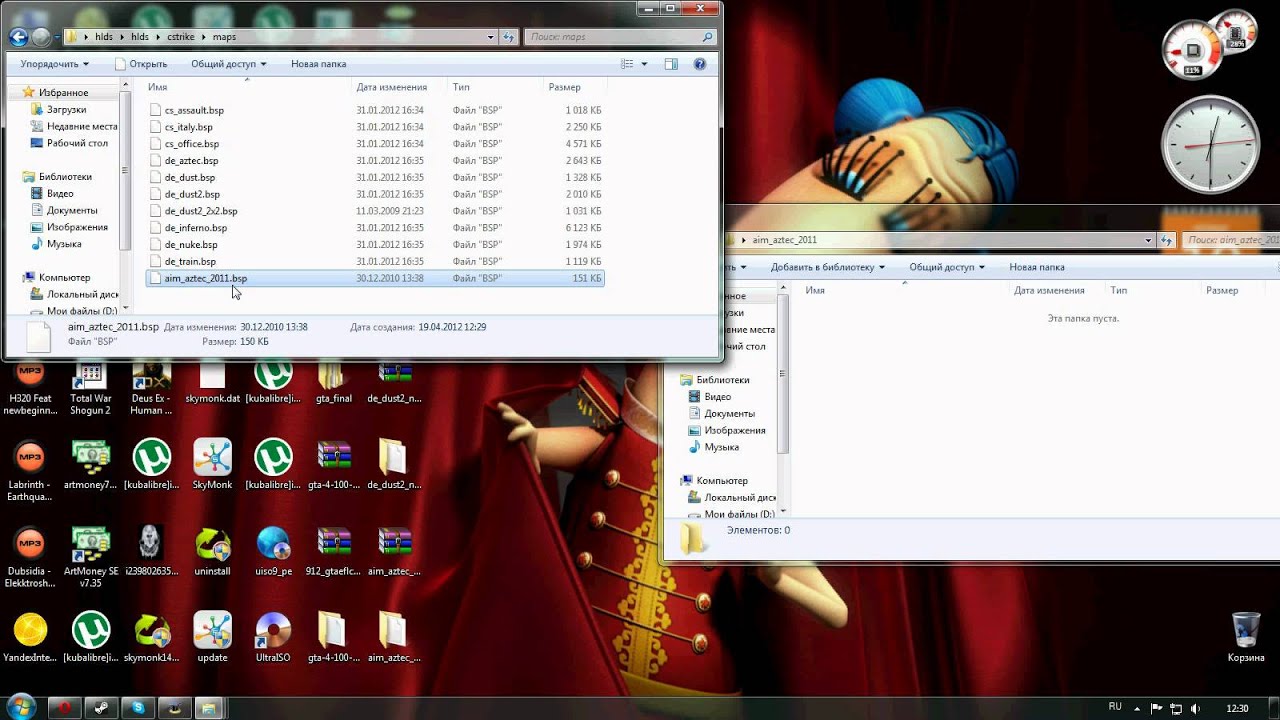Open the view options dropdown arrow

coord(644,64)
